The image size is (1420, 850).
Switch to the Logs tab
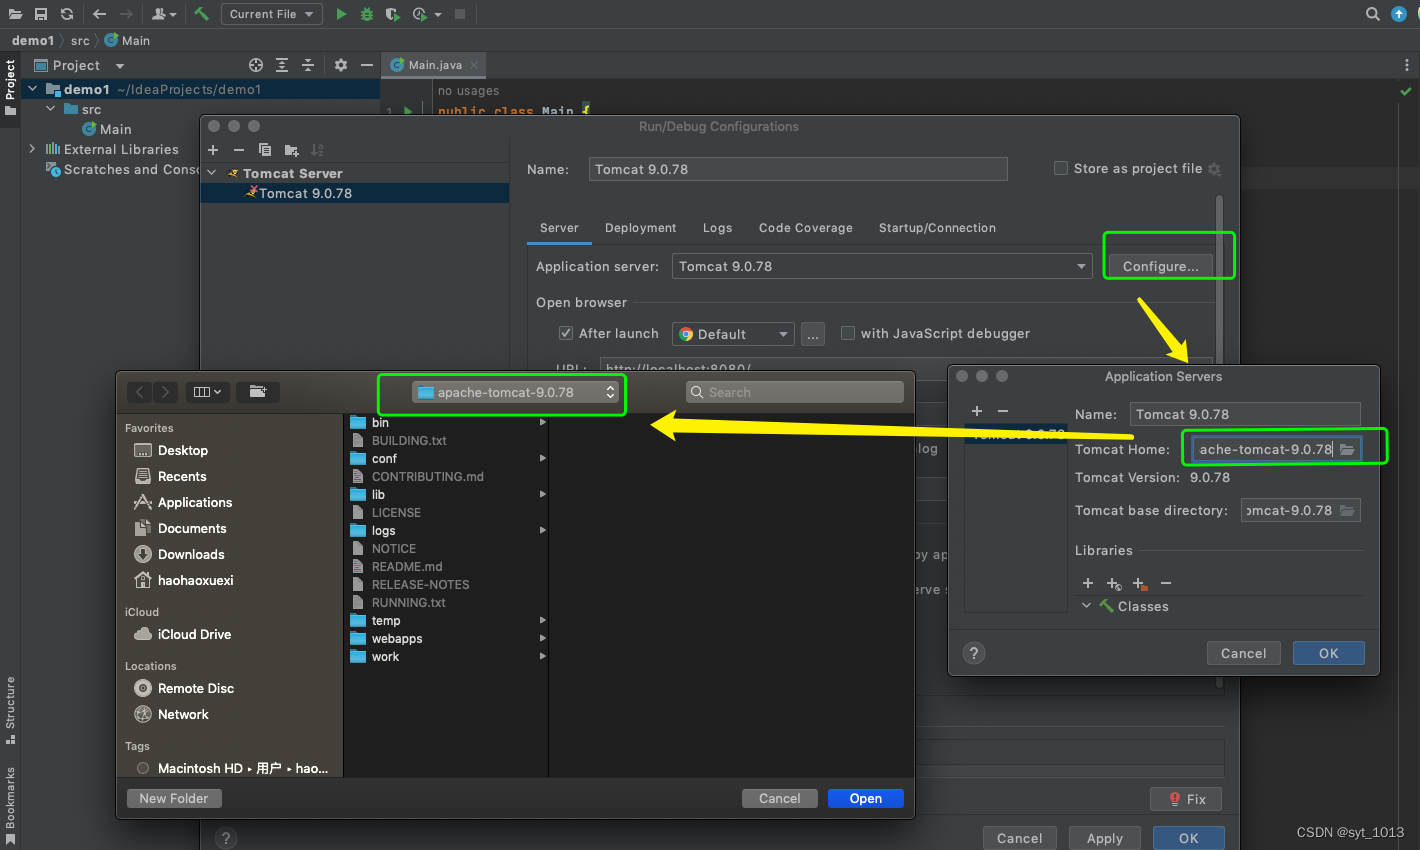[717, 228]
